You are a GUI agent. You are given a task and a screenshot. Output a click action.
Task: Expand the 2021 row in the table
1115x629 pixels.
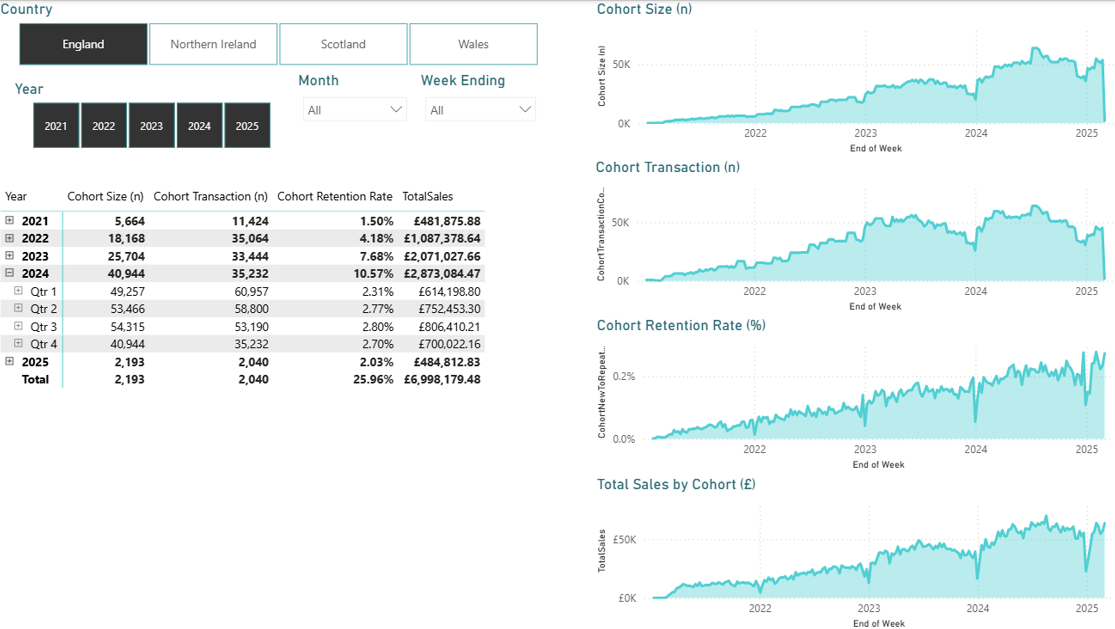tap(11, 220)
